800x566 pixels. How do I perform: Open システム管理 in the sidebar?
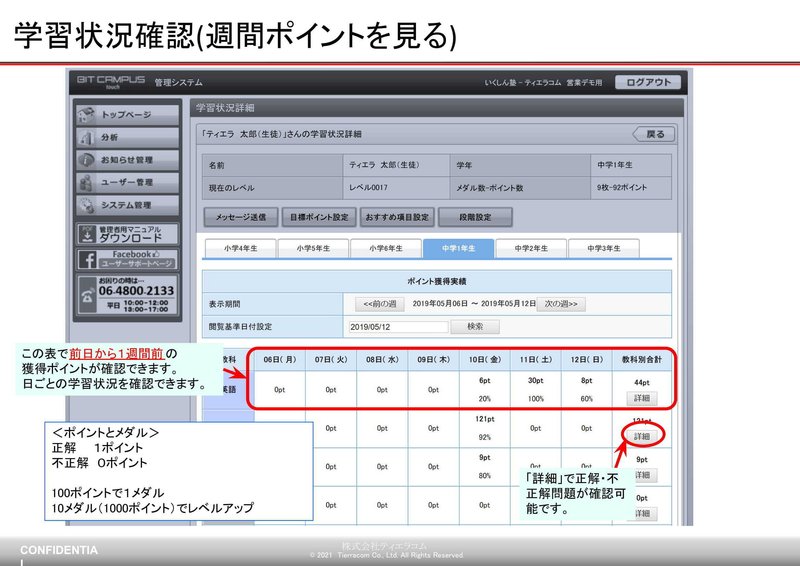(128, 205)
